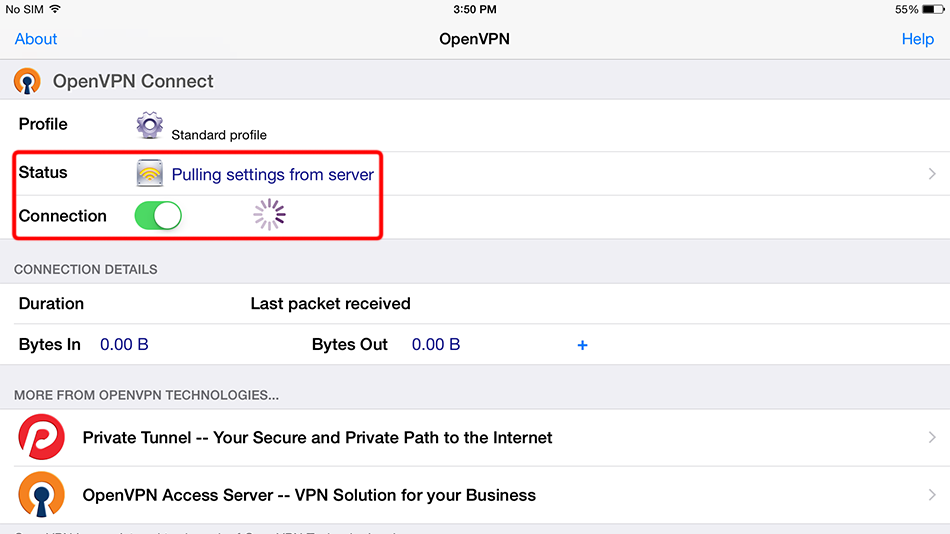The image size is (950, 534).
Task: Tap the Standard profile gear icon
Action: (x=150, y=126)
